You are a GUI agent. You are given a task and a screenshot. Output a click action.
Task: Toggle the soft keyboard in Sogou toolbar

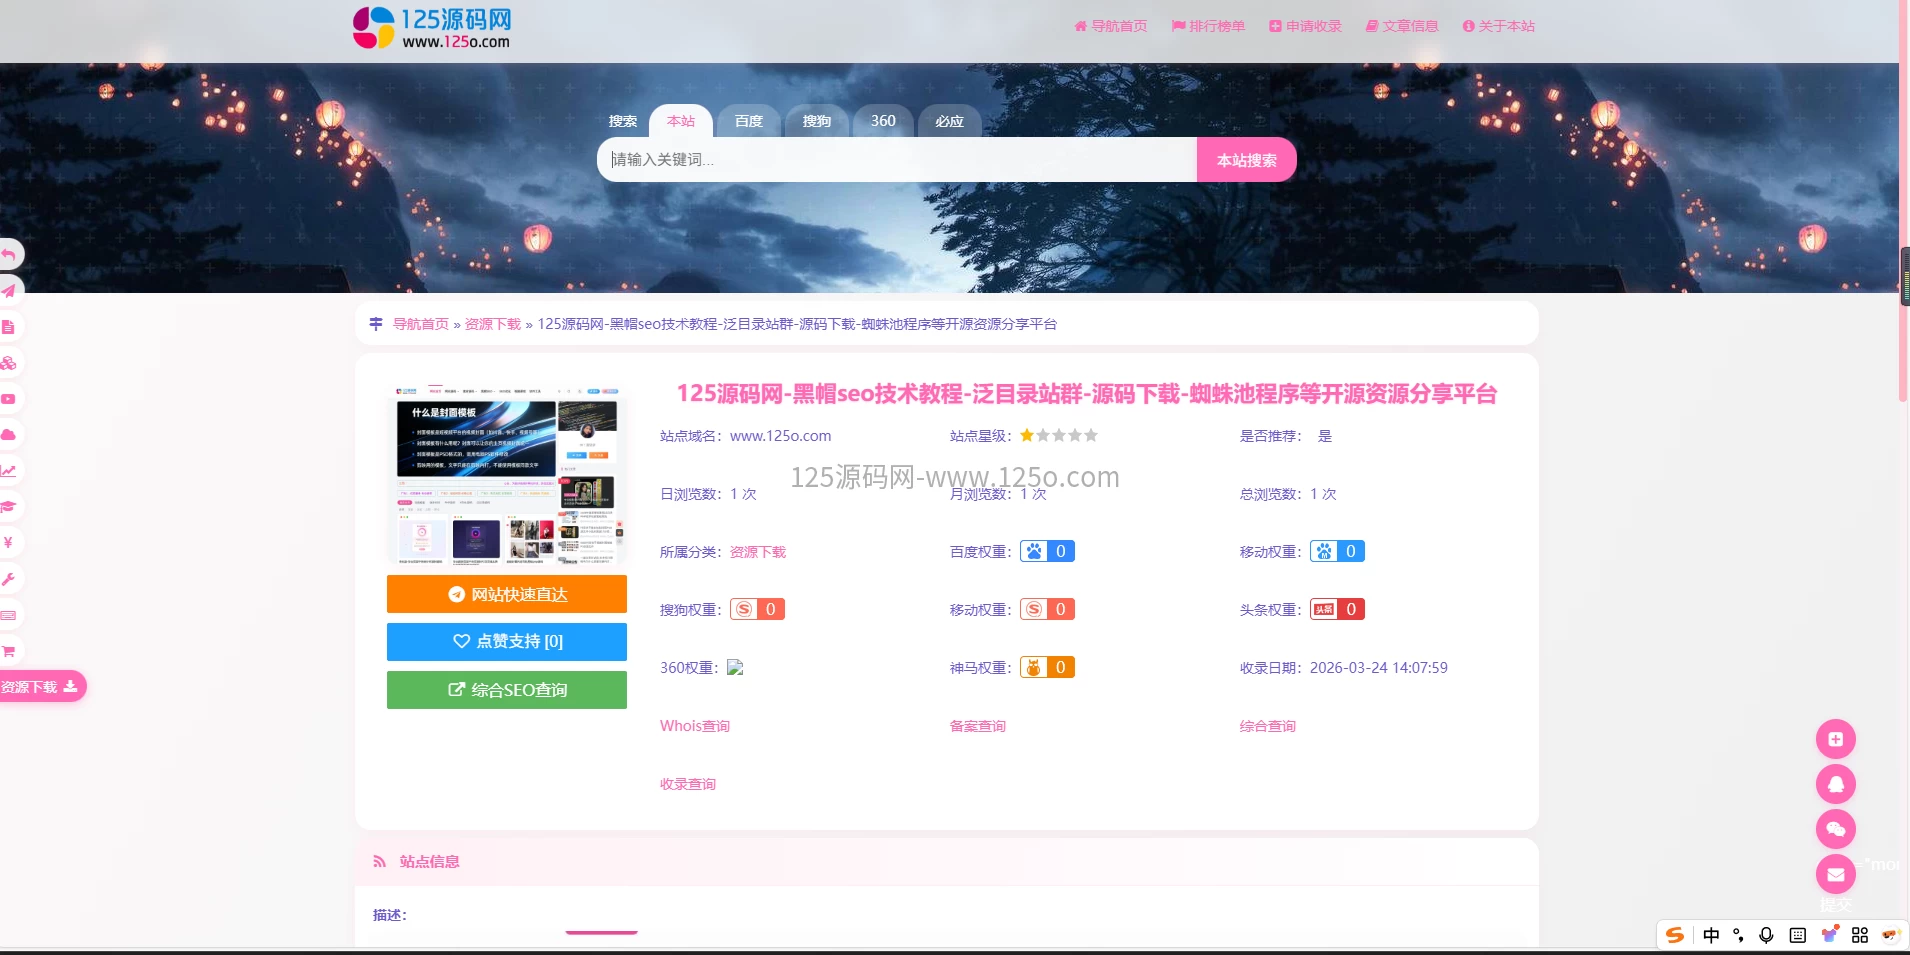1798,935
